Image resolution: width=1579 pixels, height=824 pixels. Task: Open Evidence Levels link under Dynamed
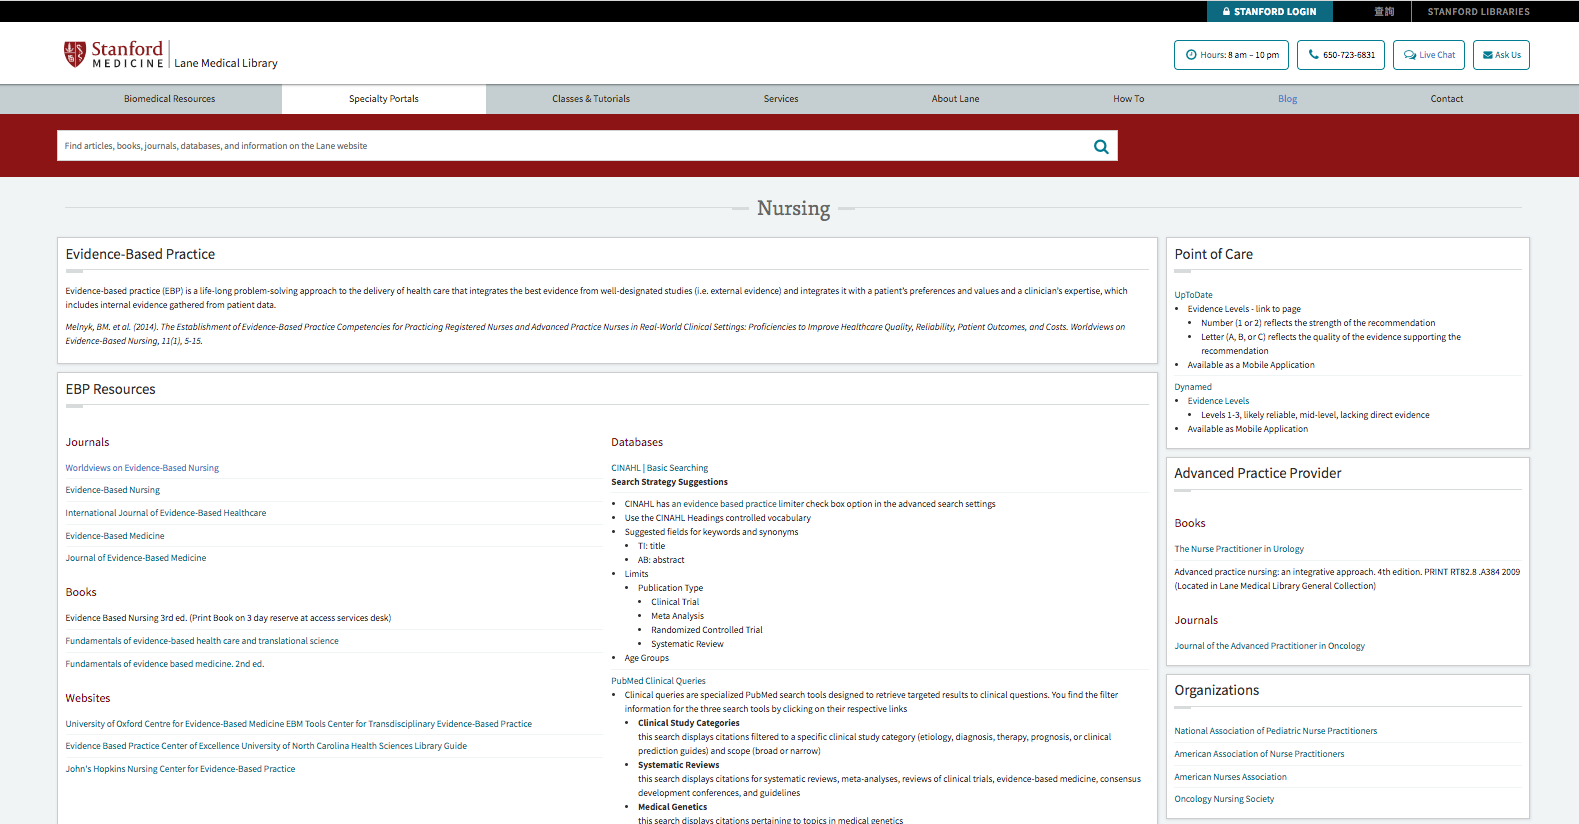(x=1218, y=401)
